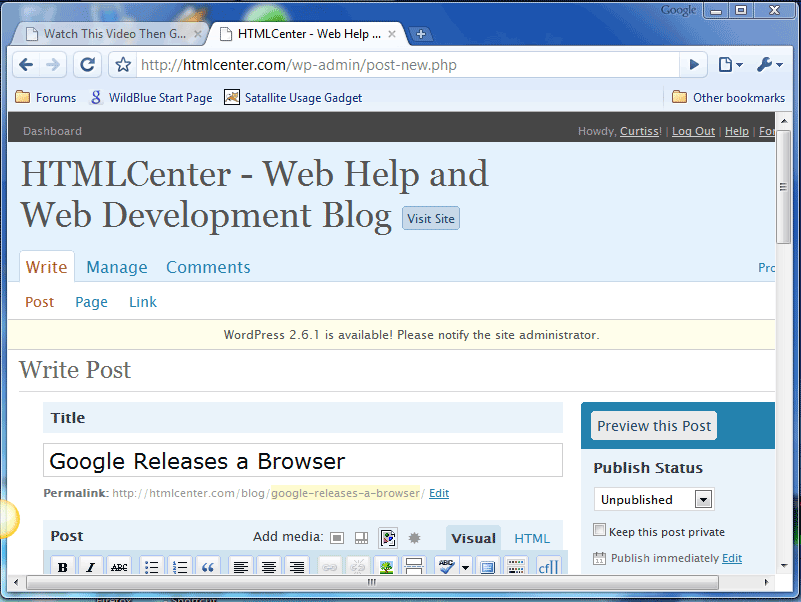Image resolution: width=801 pixels, height=602 pixels.
Task: Select the unordered bullet list icon
Action: tap(151, 567)
